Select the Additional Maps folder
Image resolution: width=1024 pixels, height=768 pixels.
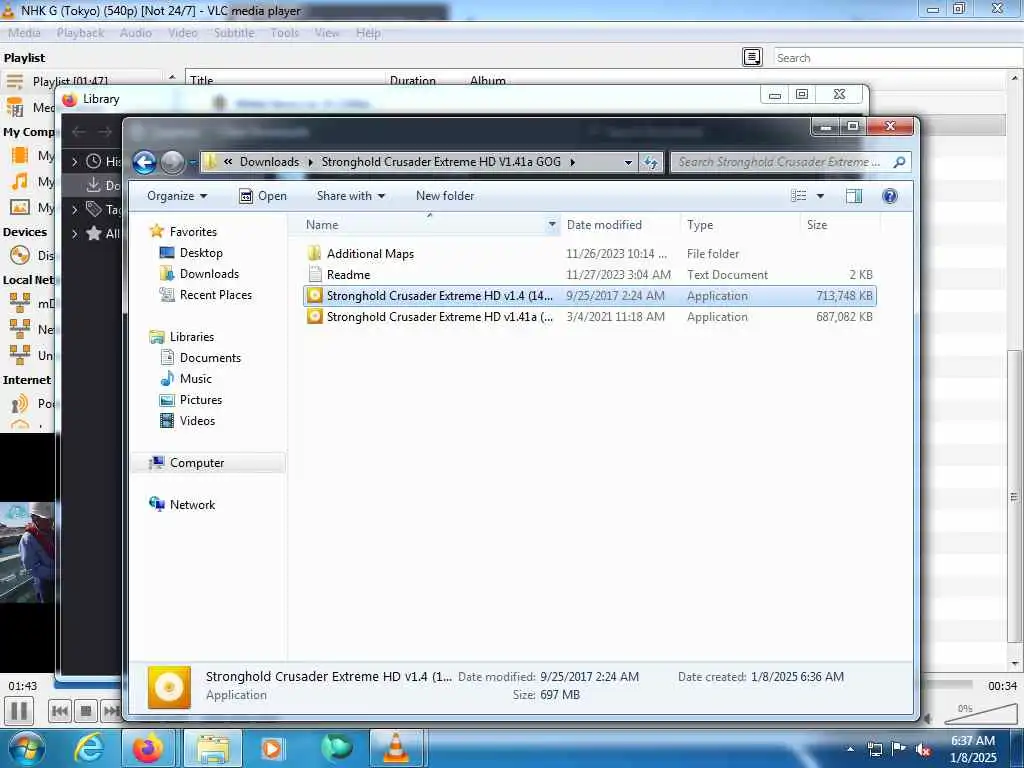click(370, 254)
